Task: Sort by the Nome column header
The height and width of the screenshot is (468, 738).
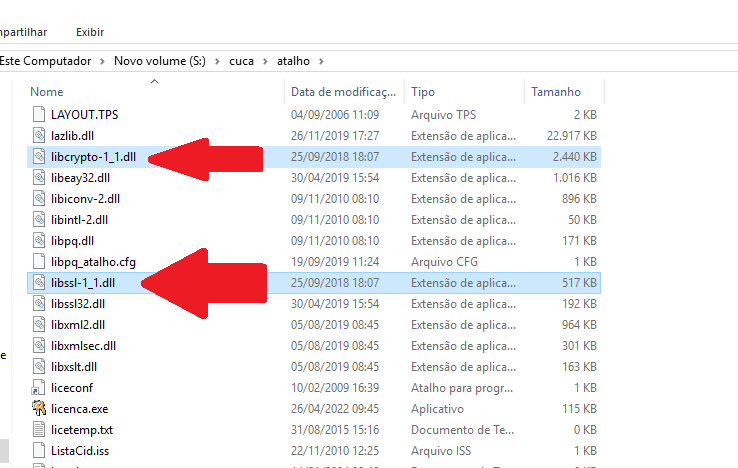Action: (47, 92)
